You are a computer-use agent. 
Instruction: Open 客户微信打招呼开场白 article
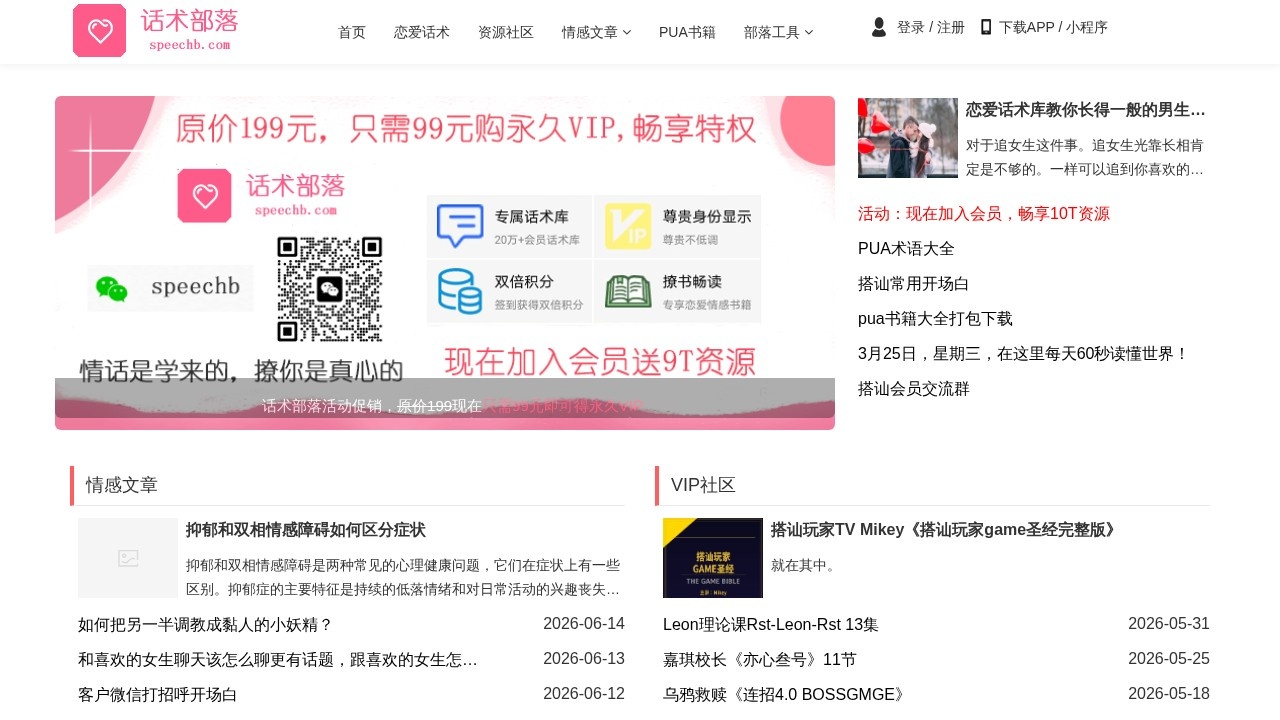click(157, 695)
